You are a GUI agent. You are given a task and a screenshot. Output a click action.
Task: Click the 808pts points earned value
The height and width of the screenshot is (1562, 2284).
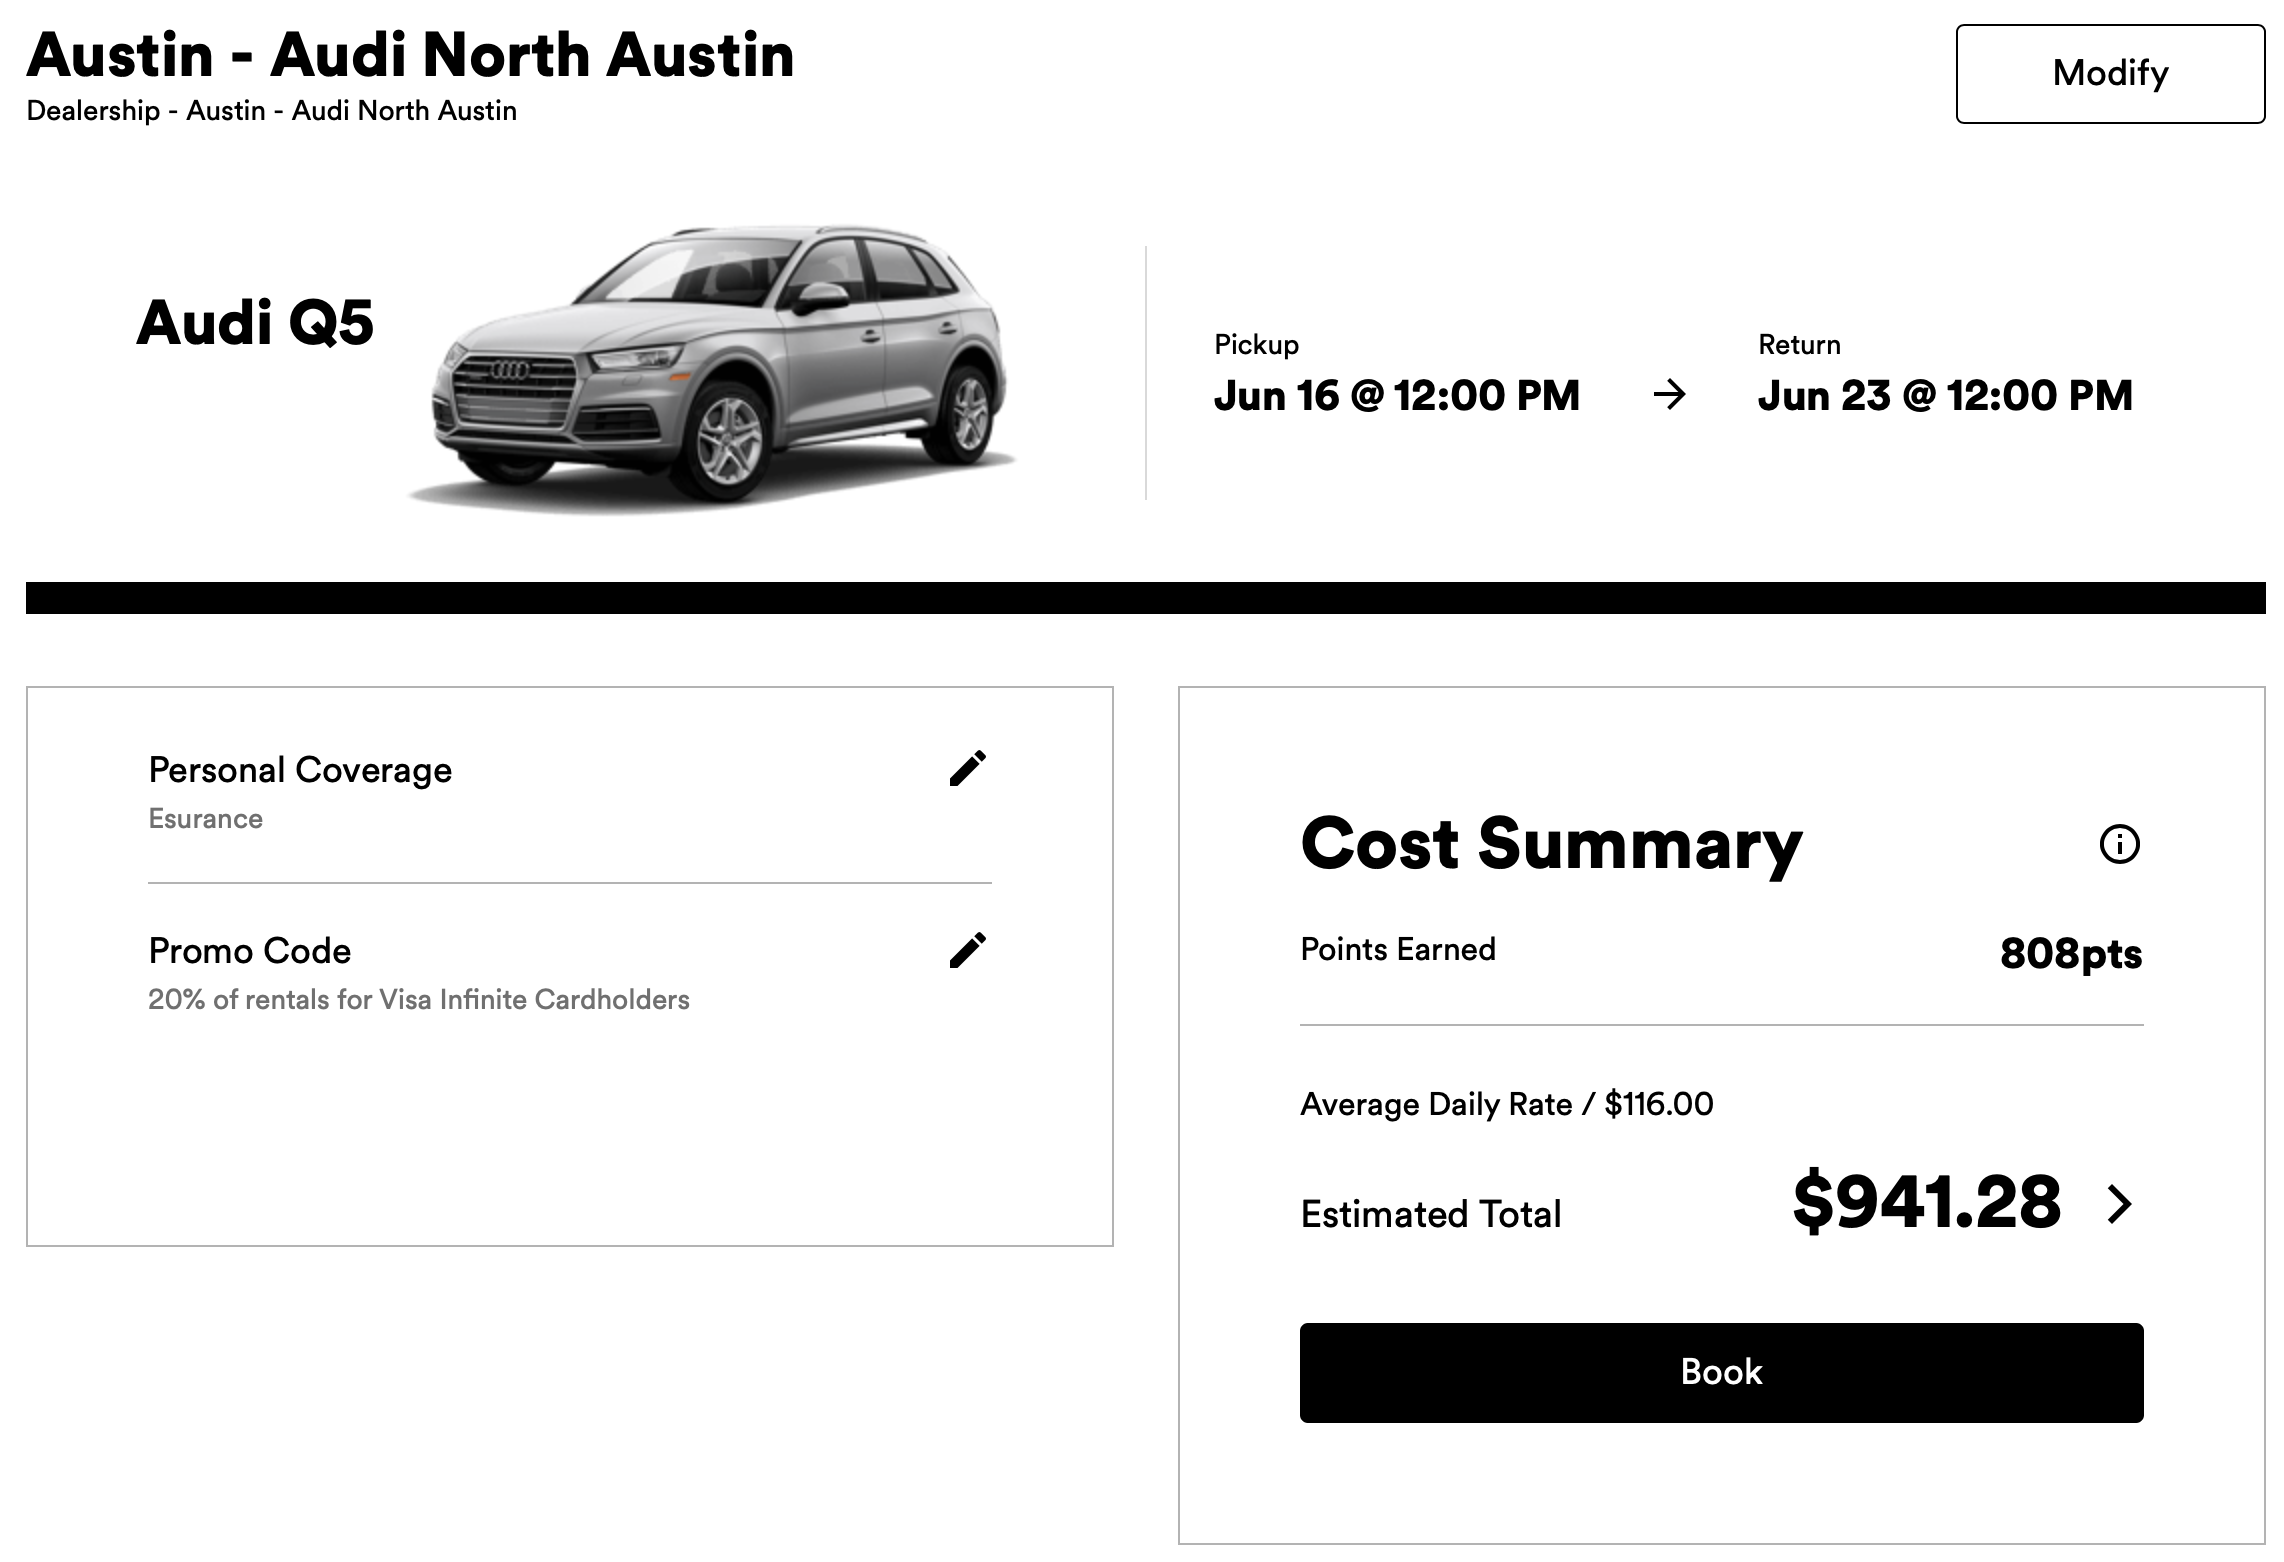[x=2070, y=953]
